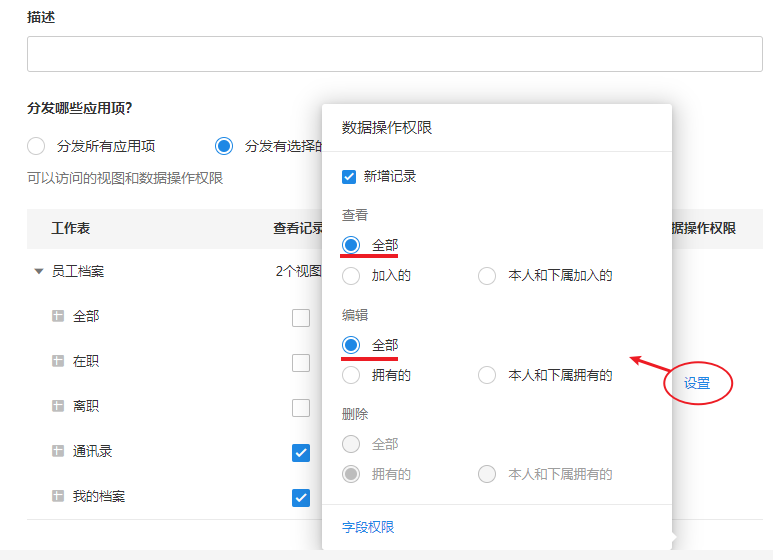The height and width of the screenshot is (560, 773).
Task: Choose 加入的 under 查看 permissions
Action: [x=351, y=275]
